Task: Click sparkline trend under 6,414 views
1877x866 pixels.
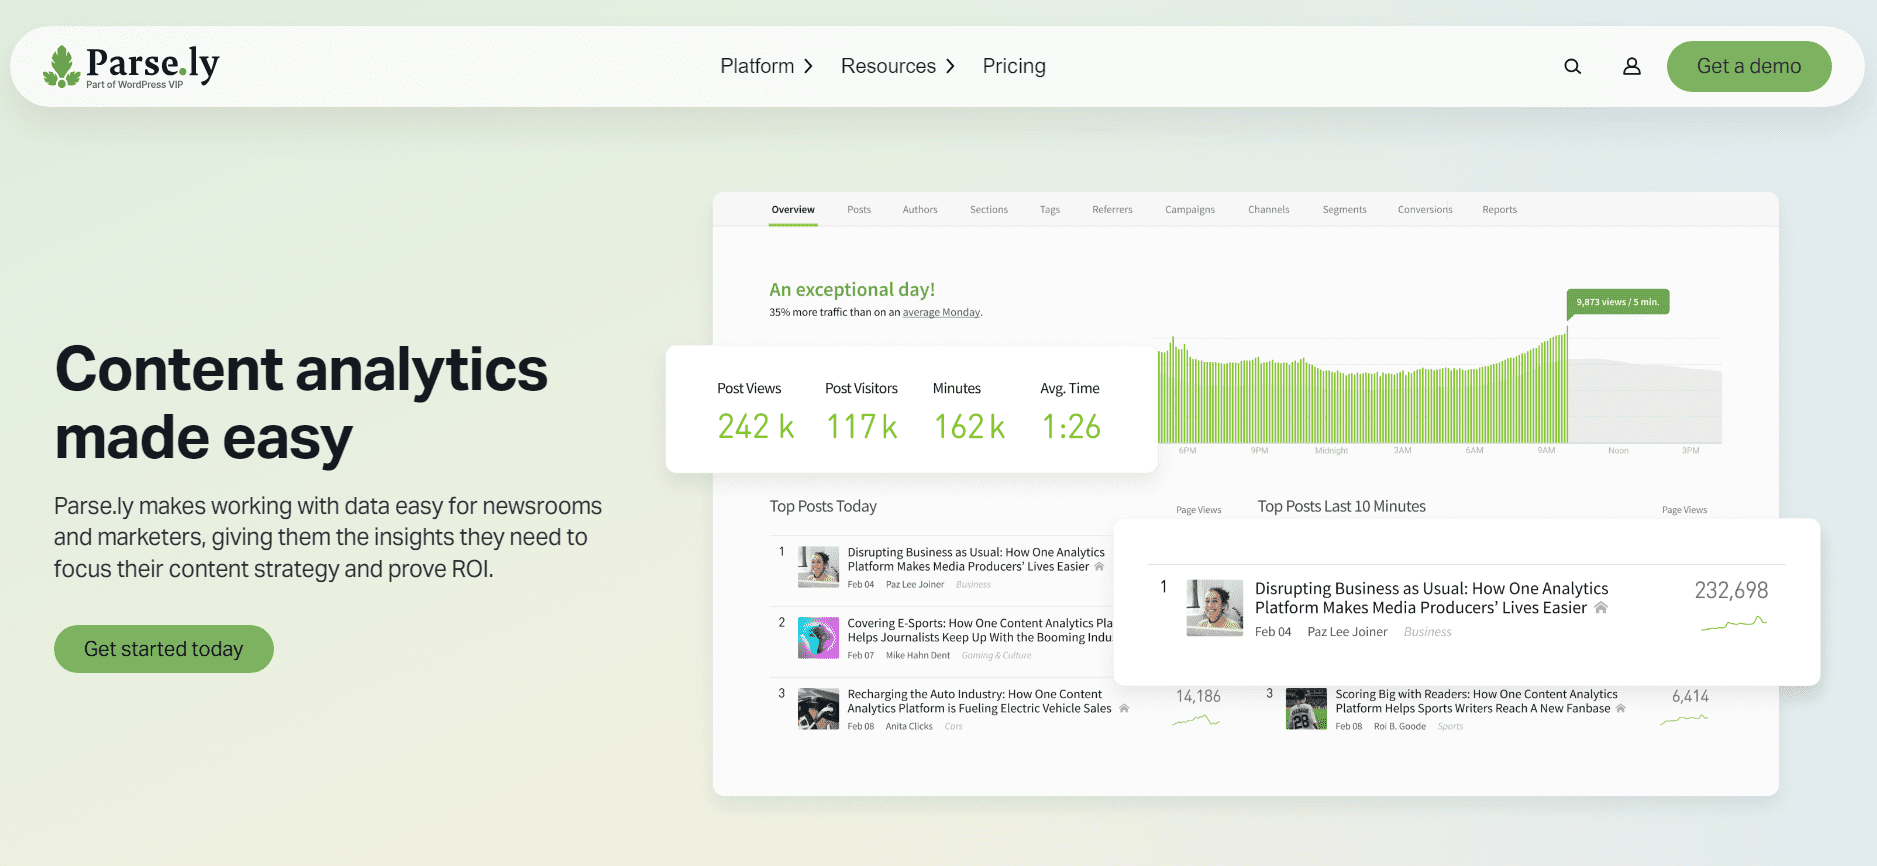Action: [1684, 720]
